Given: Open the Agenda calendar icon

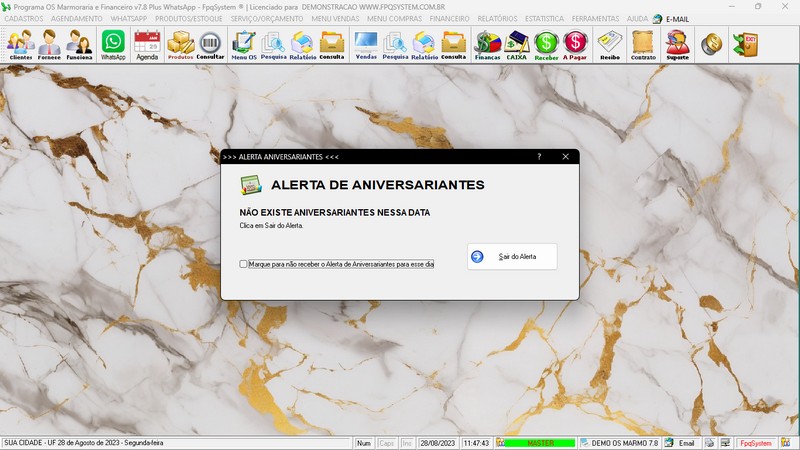Looking at the screenshot, I should [x=147, y=45].
